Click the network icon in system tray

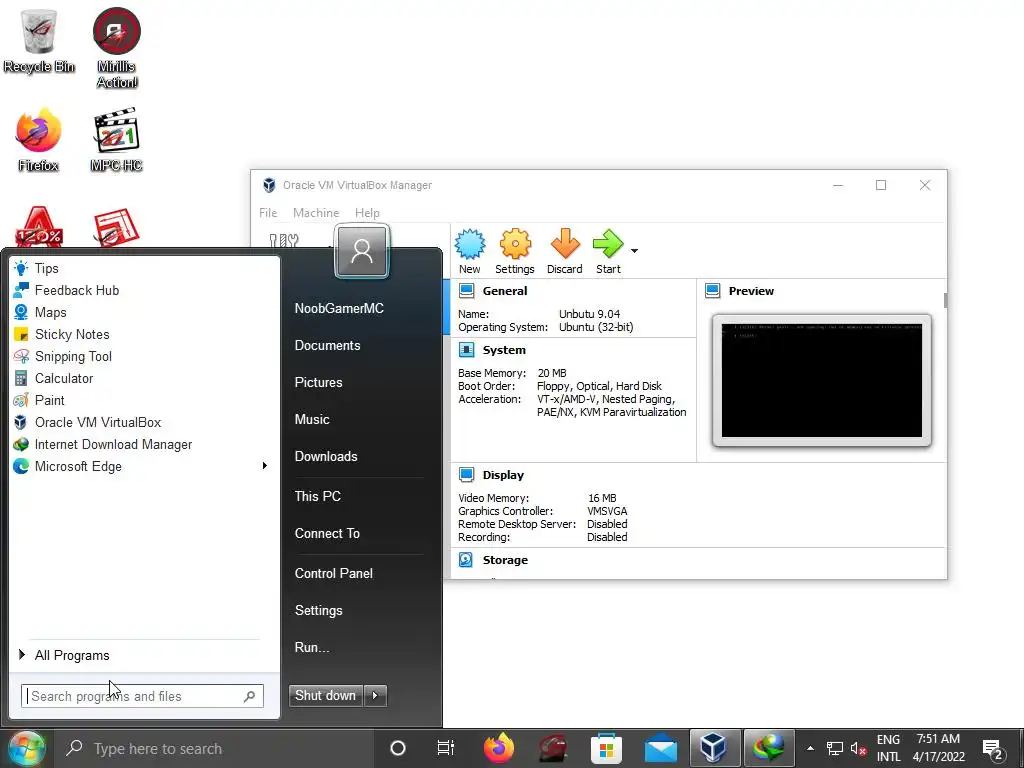tap(835, 748)
